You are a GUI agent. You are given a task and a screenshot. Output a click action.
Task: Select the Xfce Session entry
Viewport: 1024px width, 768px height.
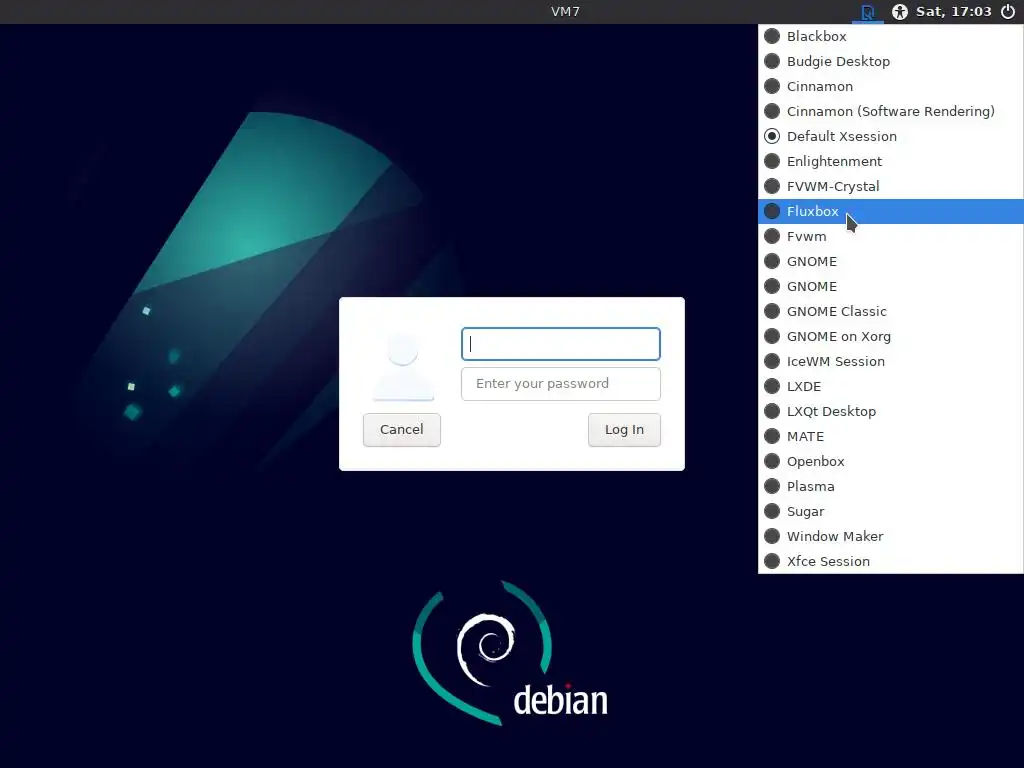coord(891,562)
